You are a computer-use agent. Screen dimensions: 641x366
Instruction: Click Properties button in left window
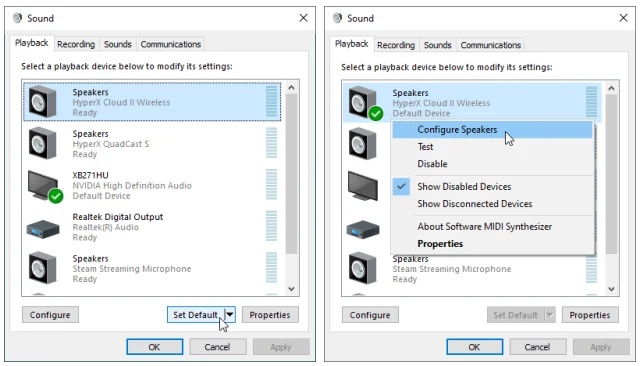[x=270, y=315]
